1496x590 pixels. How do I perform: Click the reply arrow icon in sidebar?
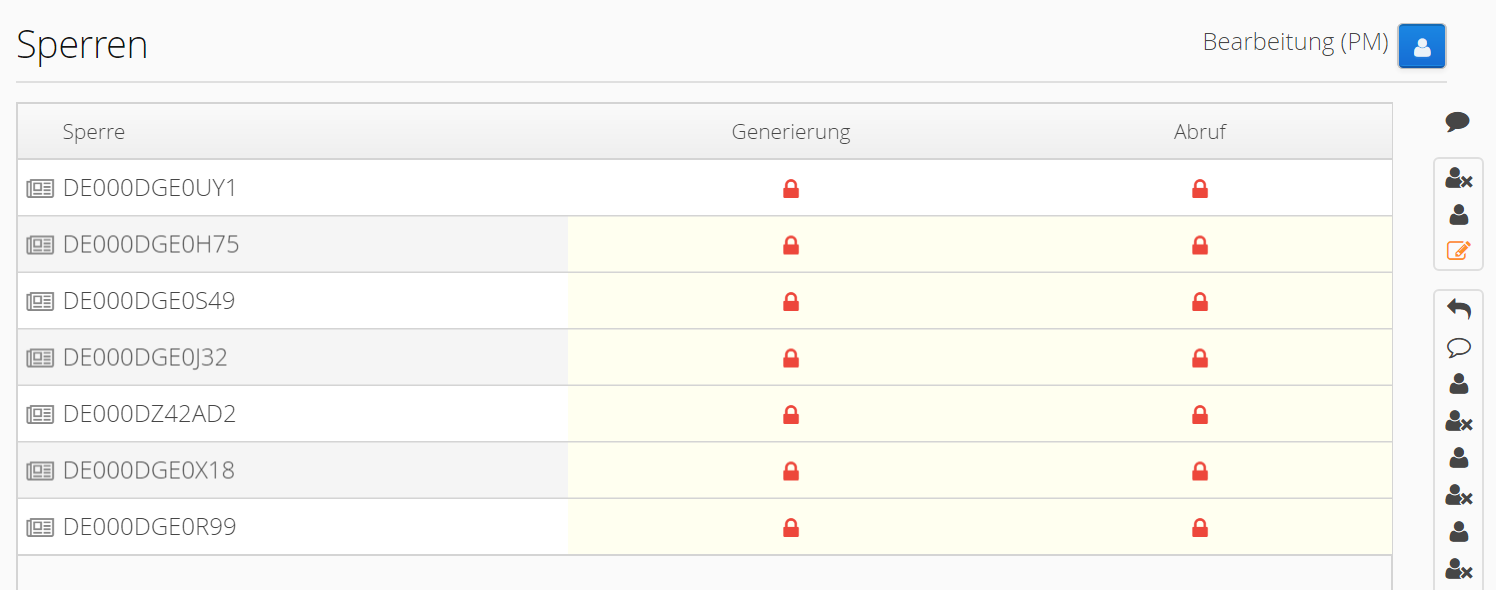(1458, 310)
